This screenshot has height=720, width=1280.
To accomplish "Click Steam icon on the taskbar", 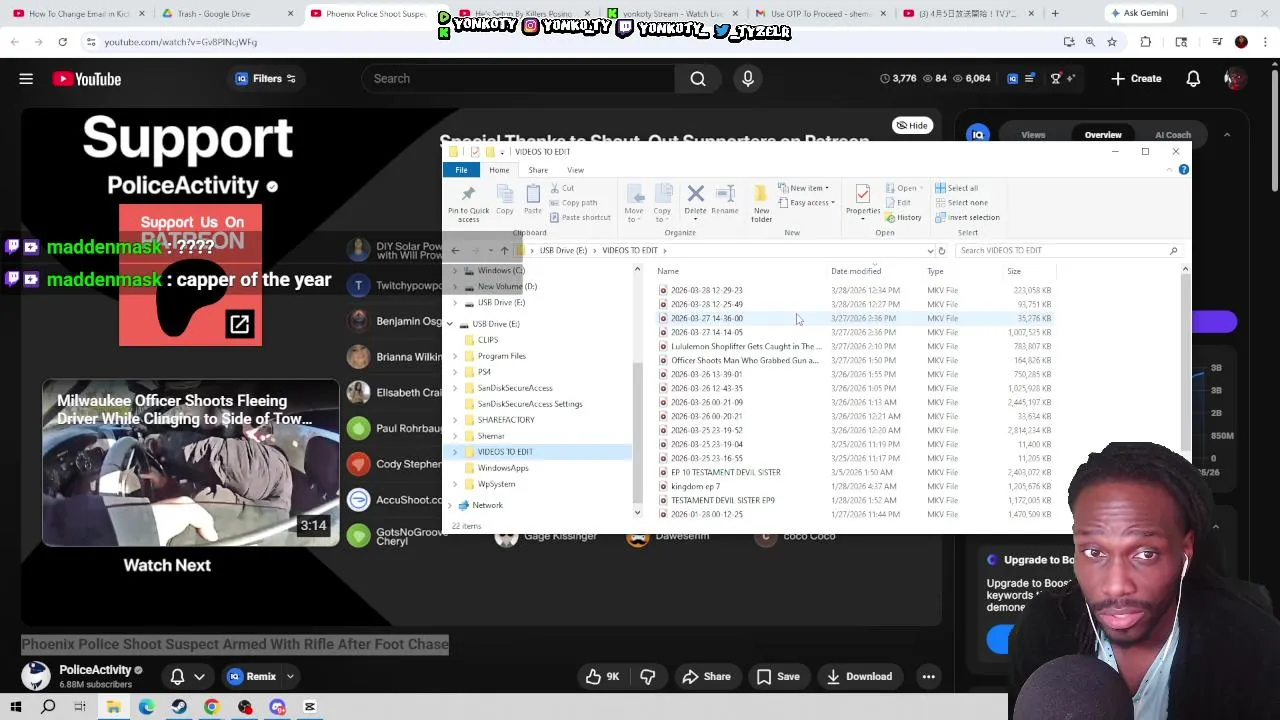I will coord(179,707).
